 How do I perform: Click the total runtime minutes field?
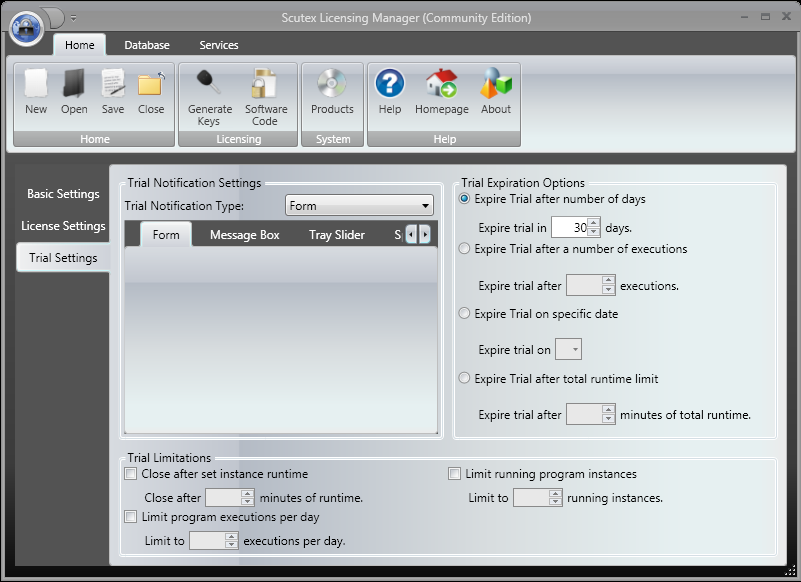click(x=584, y=414)
